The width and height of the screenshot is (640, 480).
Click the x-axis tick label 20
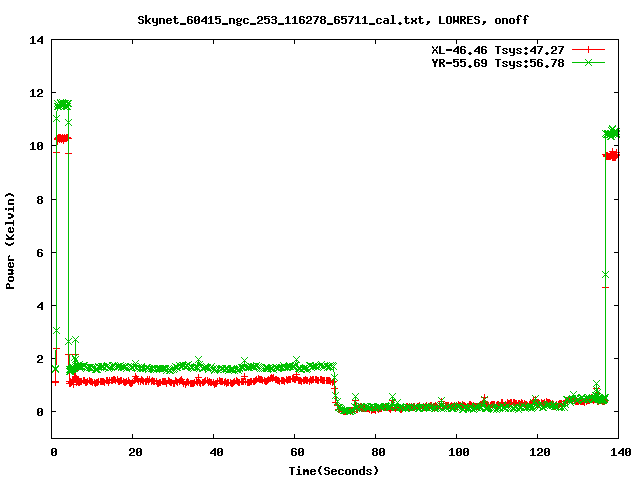tap(135, 452)
